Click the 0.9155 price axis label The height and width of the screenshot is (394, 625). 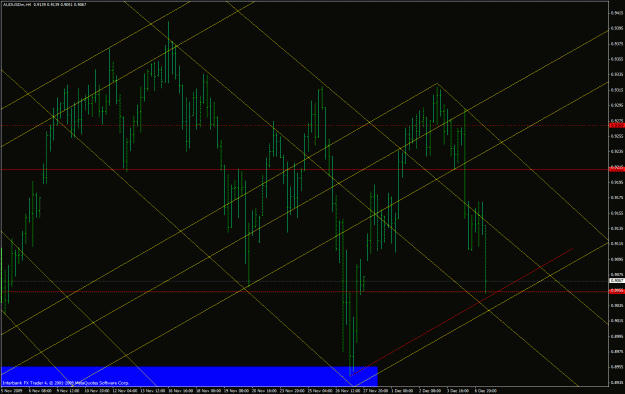click(617, 213)
